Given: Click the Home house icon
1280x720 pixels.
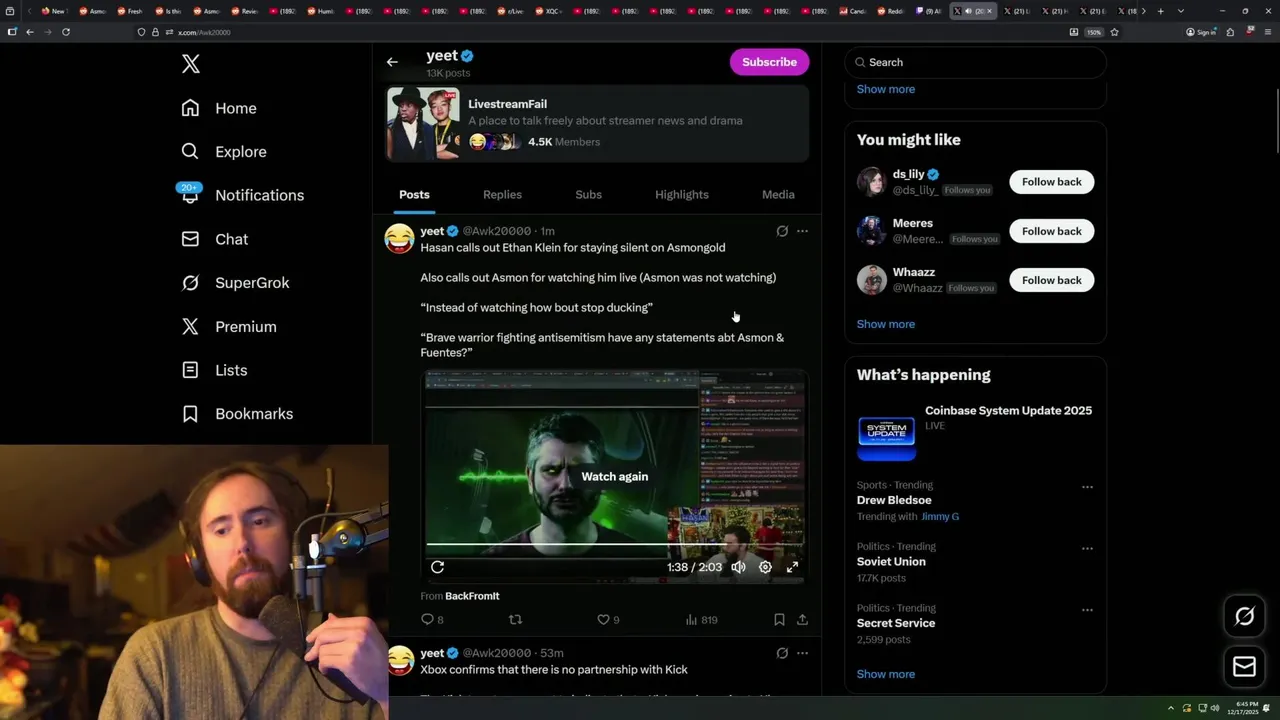Looking at the screenshot, I should click(x=190, y=108).
